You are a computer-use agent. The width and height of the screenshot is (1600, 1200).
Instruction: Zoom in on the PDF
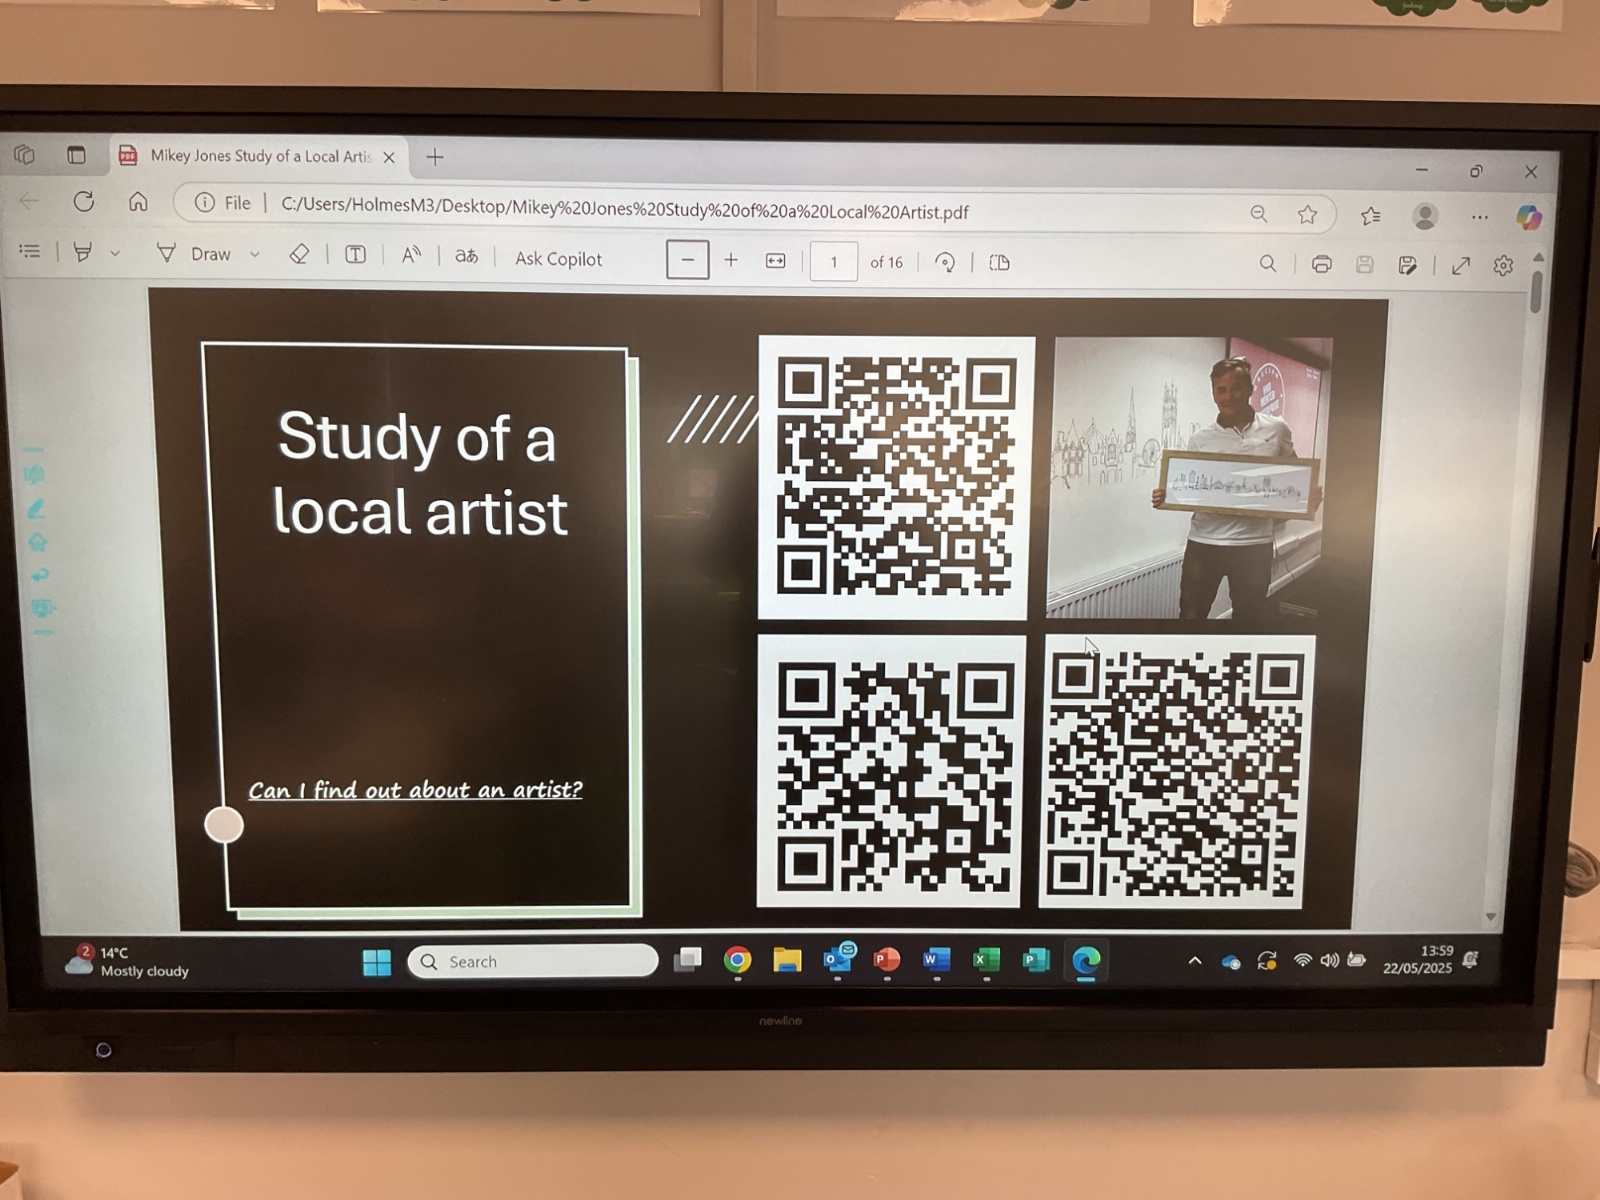(x=731, y=260)
